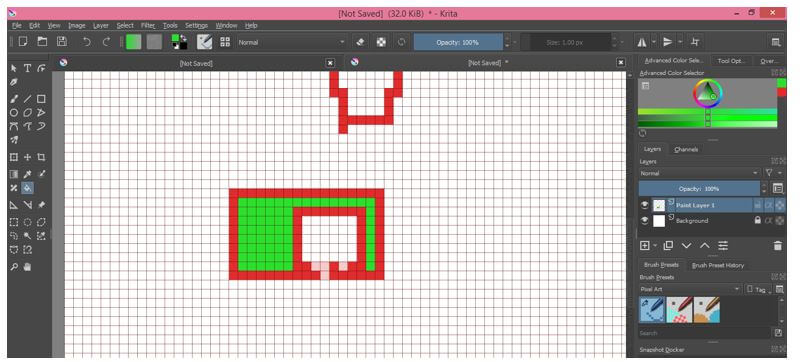Open the Tag button menu

click(758, 289)
